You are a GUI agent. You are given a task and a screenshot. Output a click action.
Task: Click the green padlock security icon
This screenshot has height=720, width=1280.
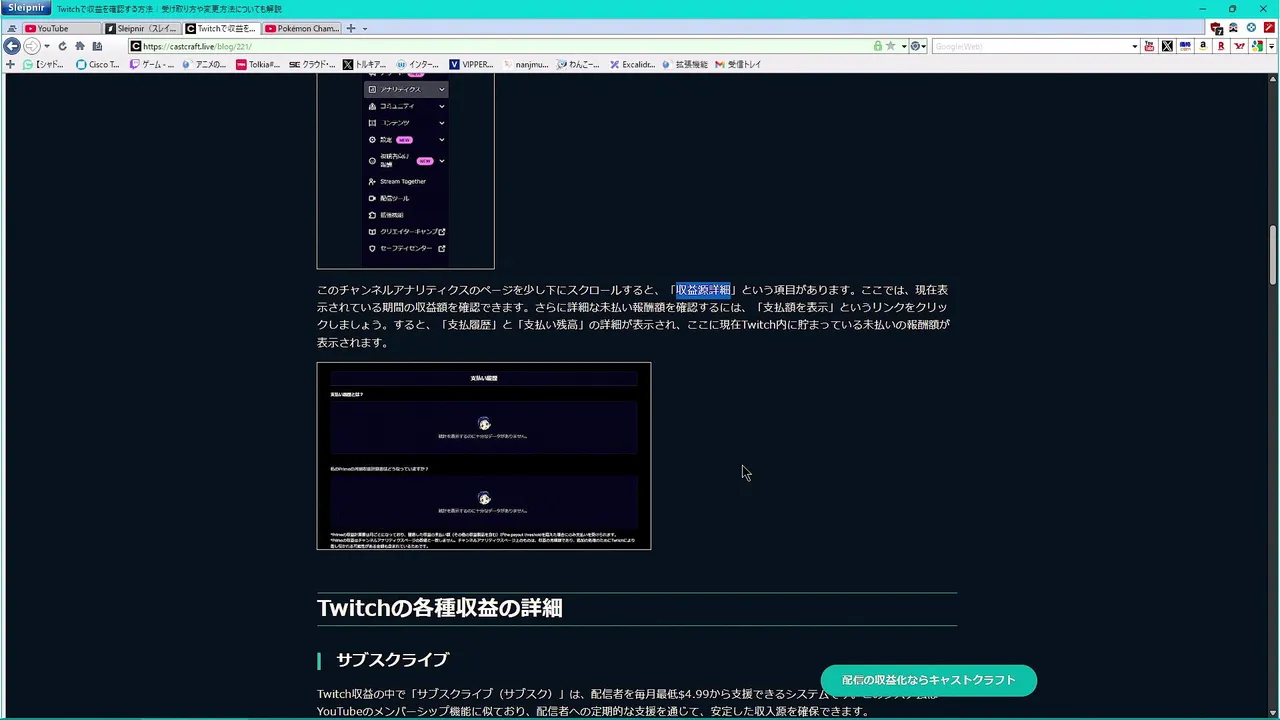pyautogui.click(x=878, y=46)
